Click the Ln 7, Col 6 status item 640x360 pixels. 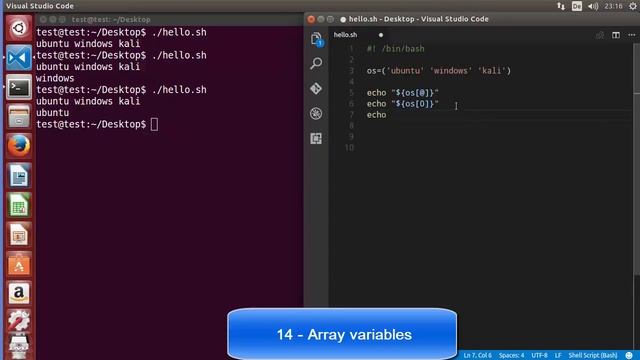(x=477, y=355)
